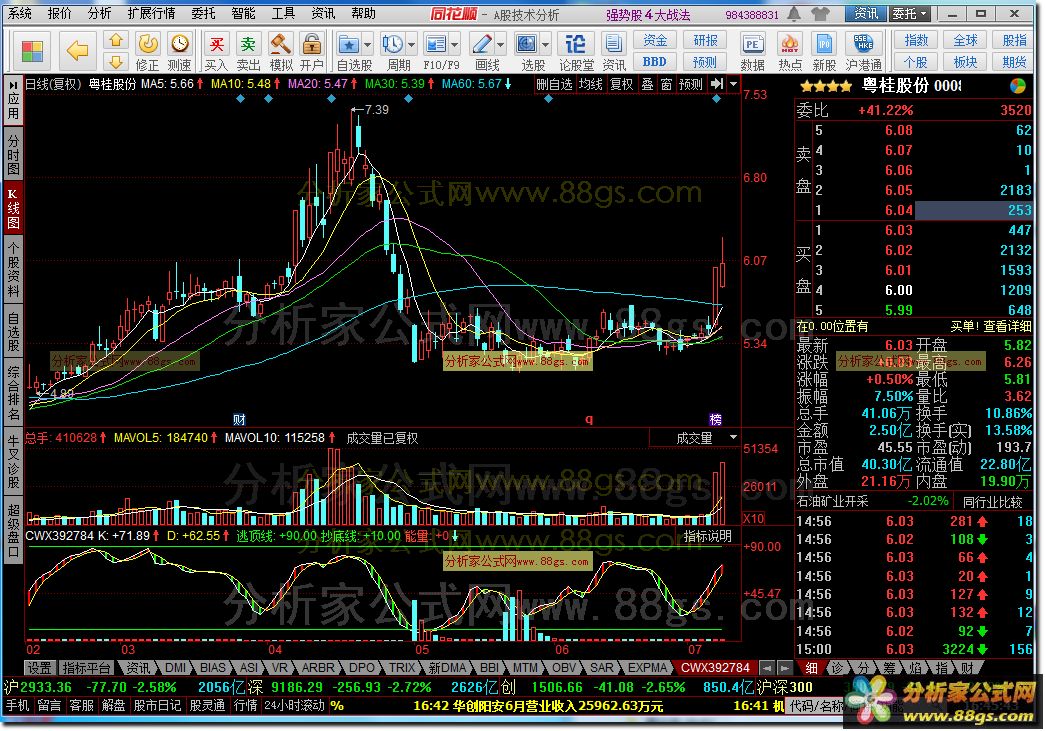Switch to 分时图 view in sidebar
The height and width of the screenshot is (731, 1045).
point(13,153)
